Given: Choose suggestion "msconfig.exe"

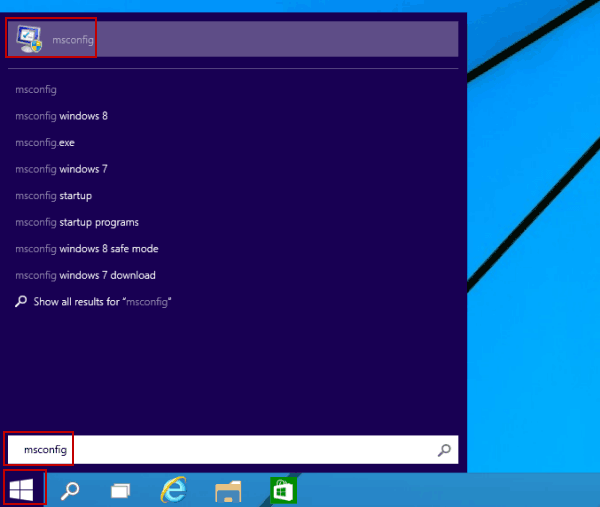Looking at the screenshot, I should click(x=45, y=143).
